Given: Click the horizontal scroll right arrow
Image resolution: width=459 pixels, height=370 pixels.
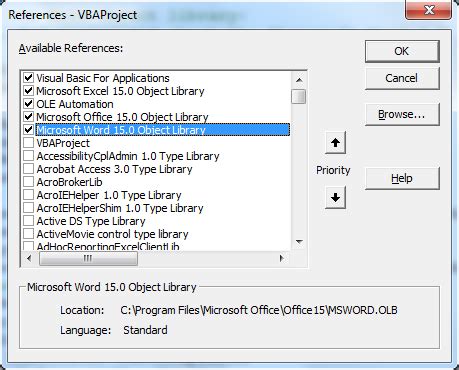Looking at the screenshot, I should click(282, 258).
